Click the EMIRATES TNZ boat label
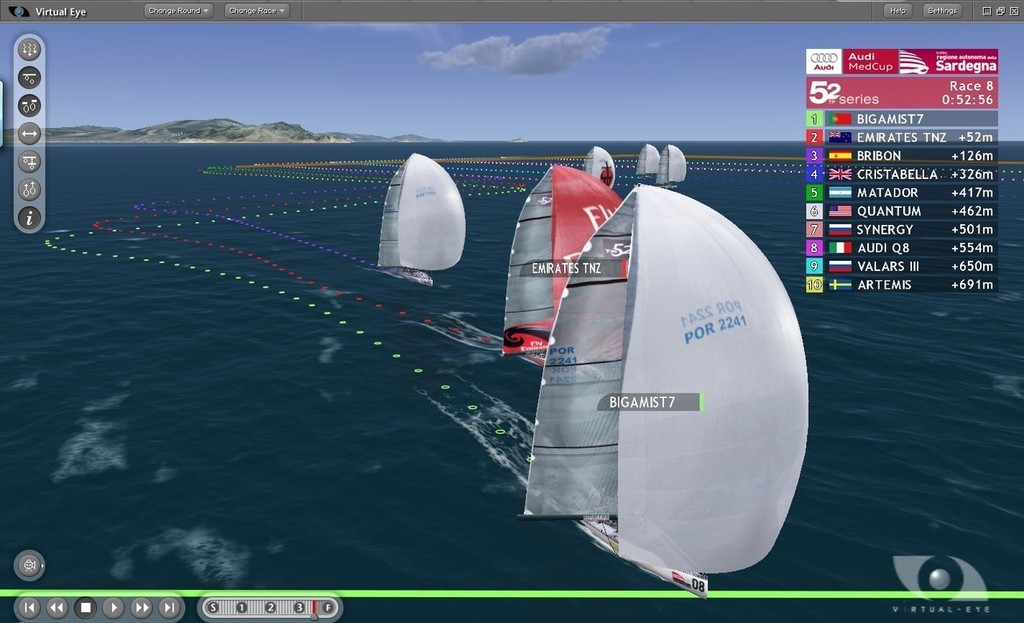Viewport: 1024px width, 623px height. coord(572,268)
